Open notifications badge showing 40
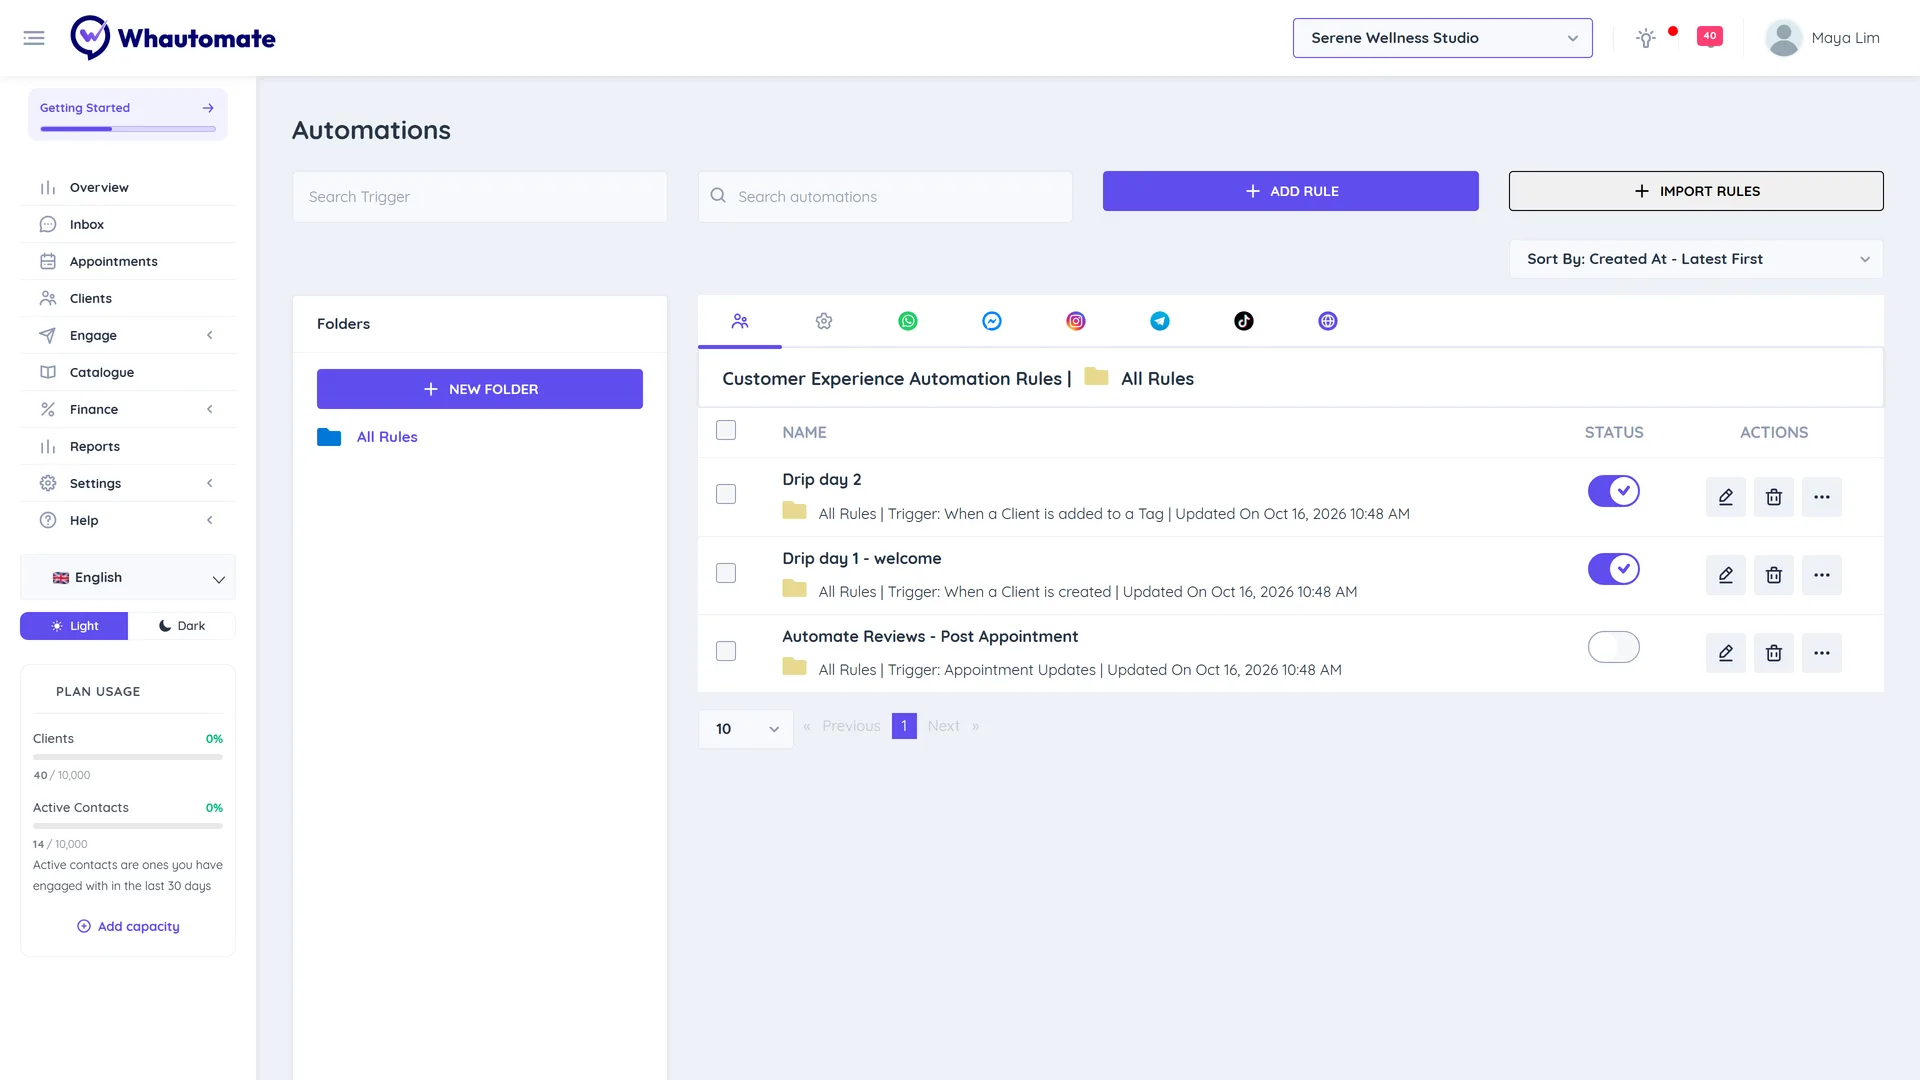The image size is (1920, 1080). coord(1710,36)
